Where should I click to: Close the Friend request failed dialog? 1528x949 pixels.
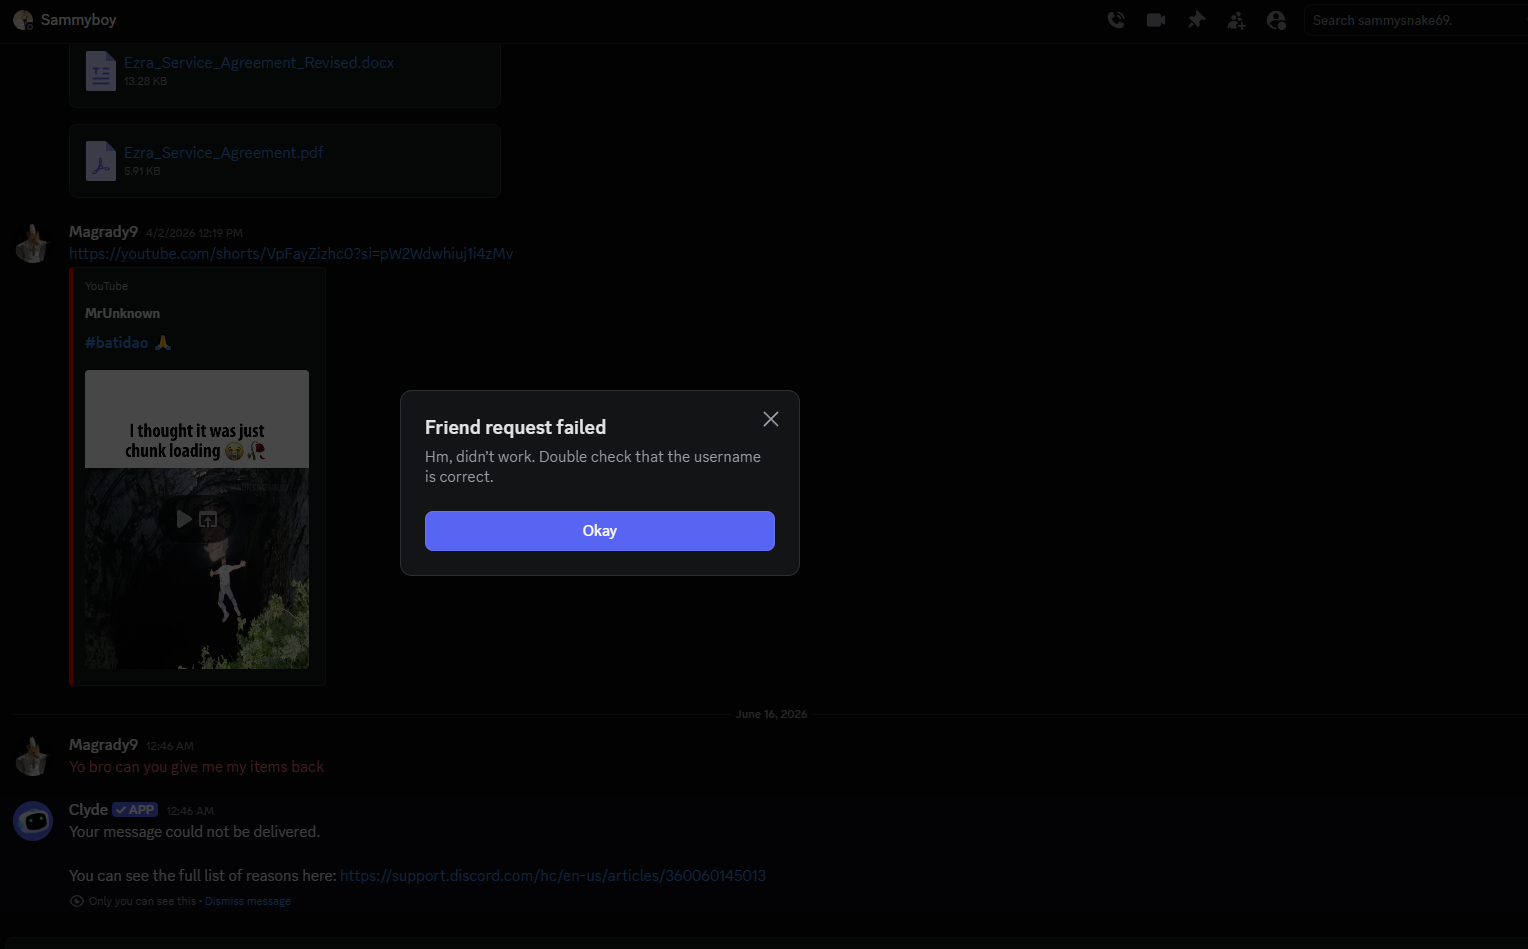[x=771, y=419]
